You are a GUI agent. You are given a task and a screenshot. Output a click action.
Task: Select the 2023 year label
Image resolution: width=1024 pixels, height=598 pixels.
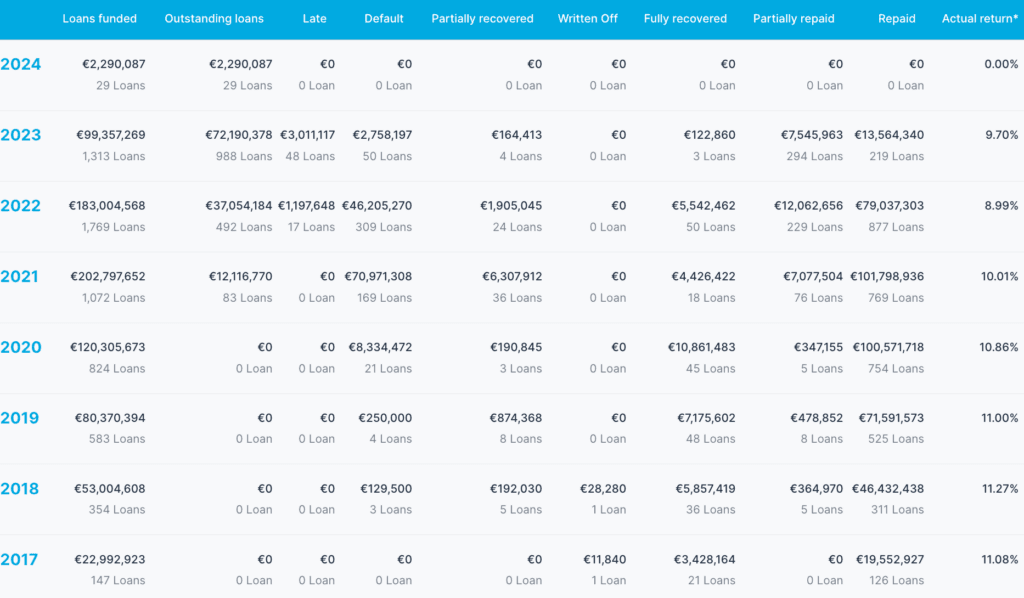pyautogui.click(x=21, y=135)
